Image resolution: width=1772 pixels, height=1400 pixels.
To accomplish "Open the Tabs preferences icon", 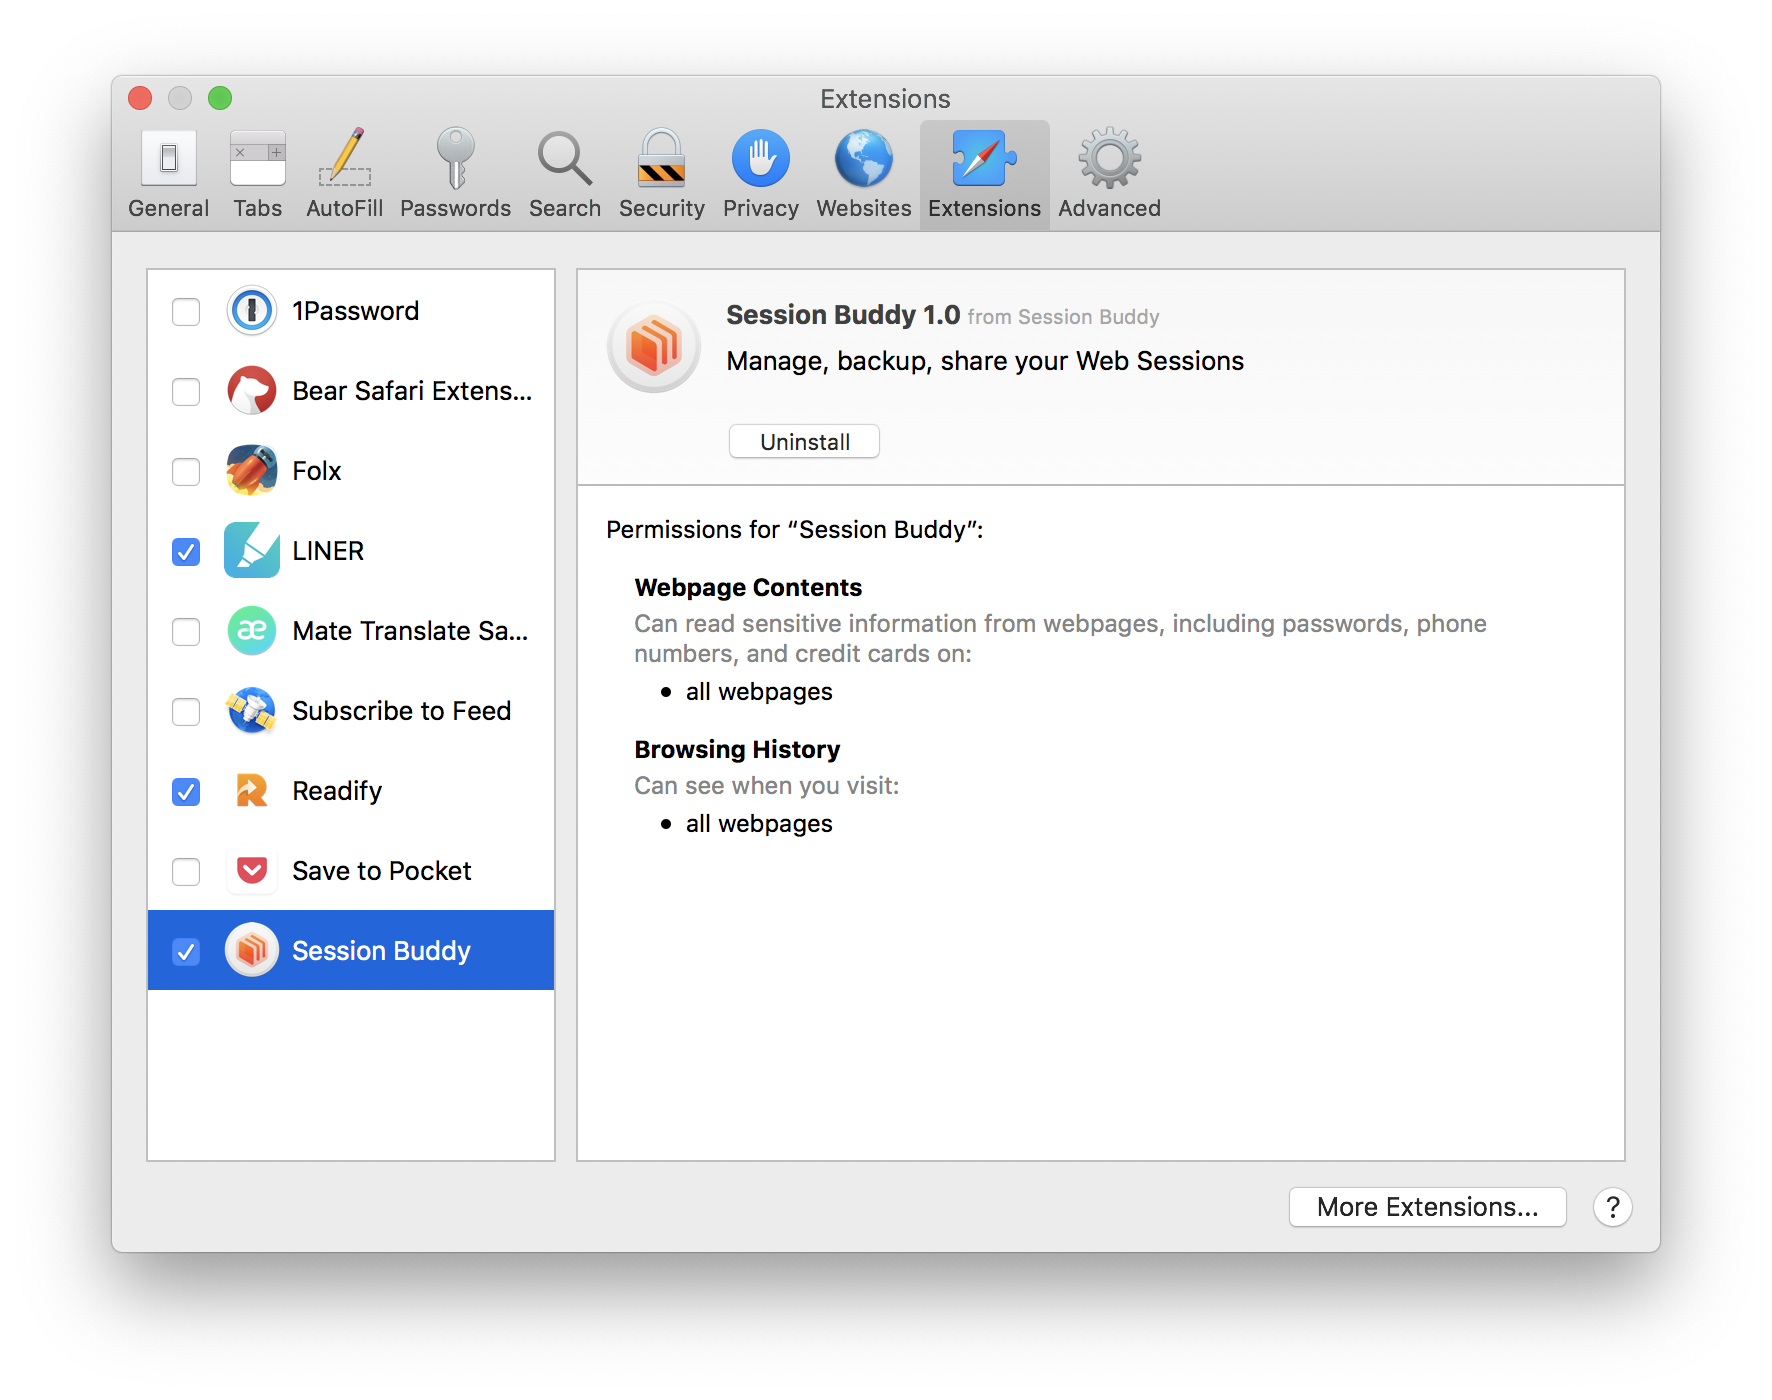I will pyautogui.click(x=257, y=158).
